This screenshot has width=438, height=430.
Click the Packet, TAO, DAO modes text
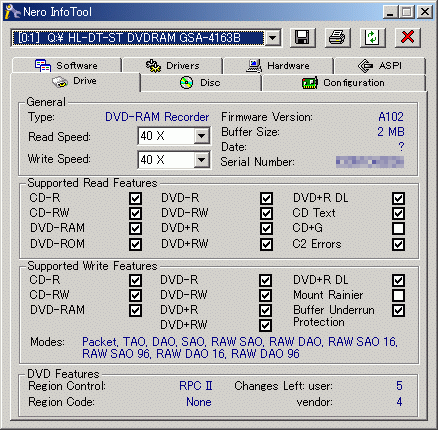pyautogui.click(x=240, y=348)
